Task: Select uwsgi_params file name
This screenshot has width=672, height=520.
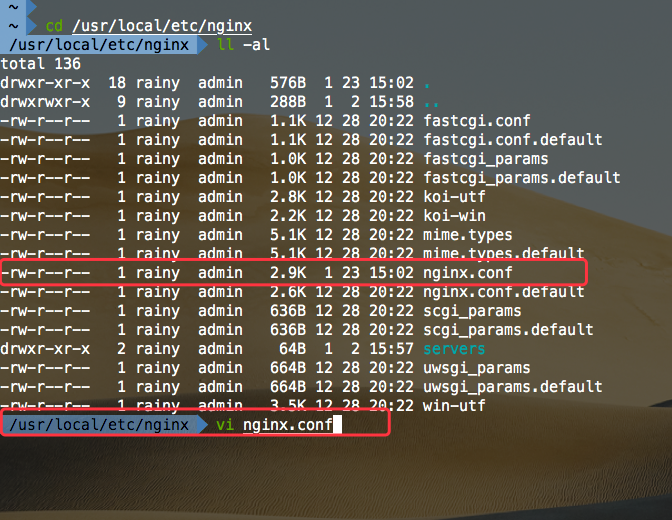Action: (477, 368)
